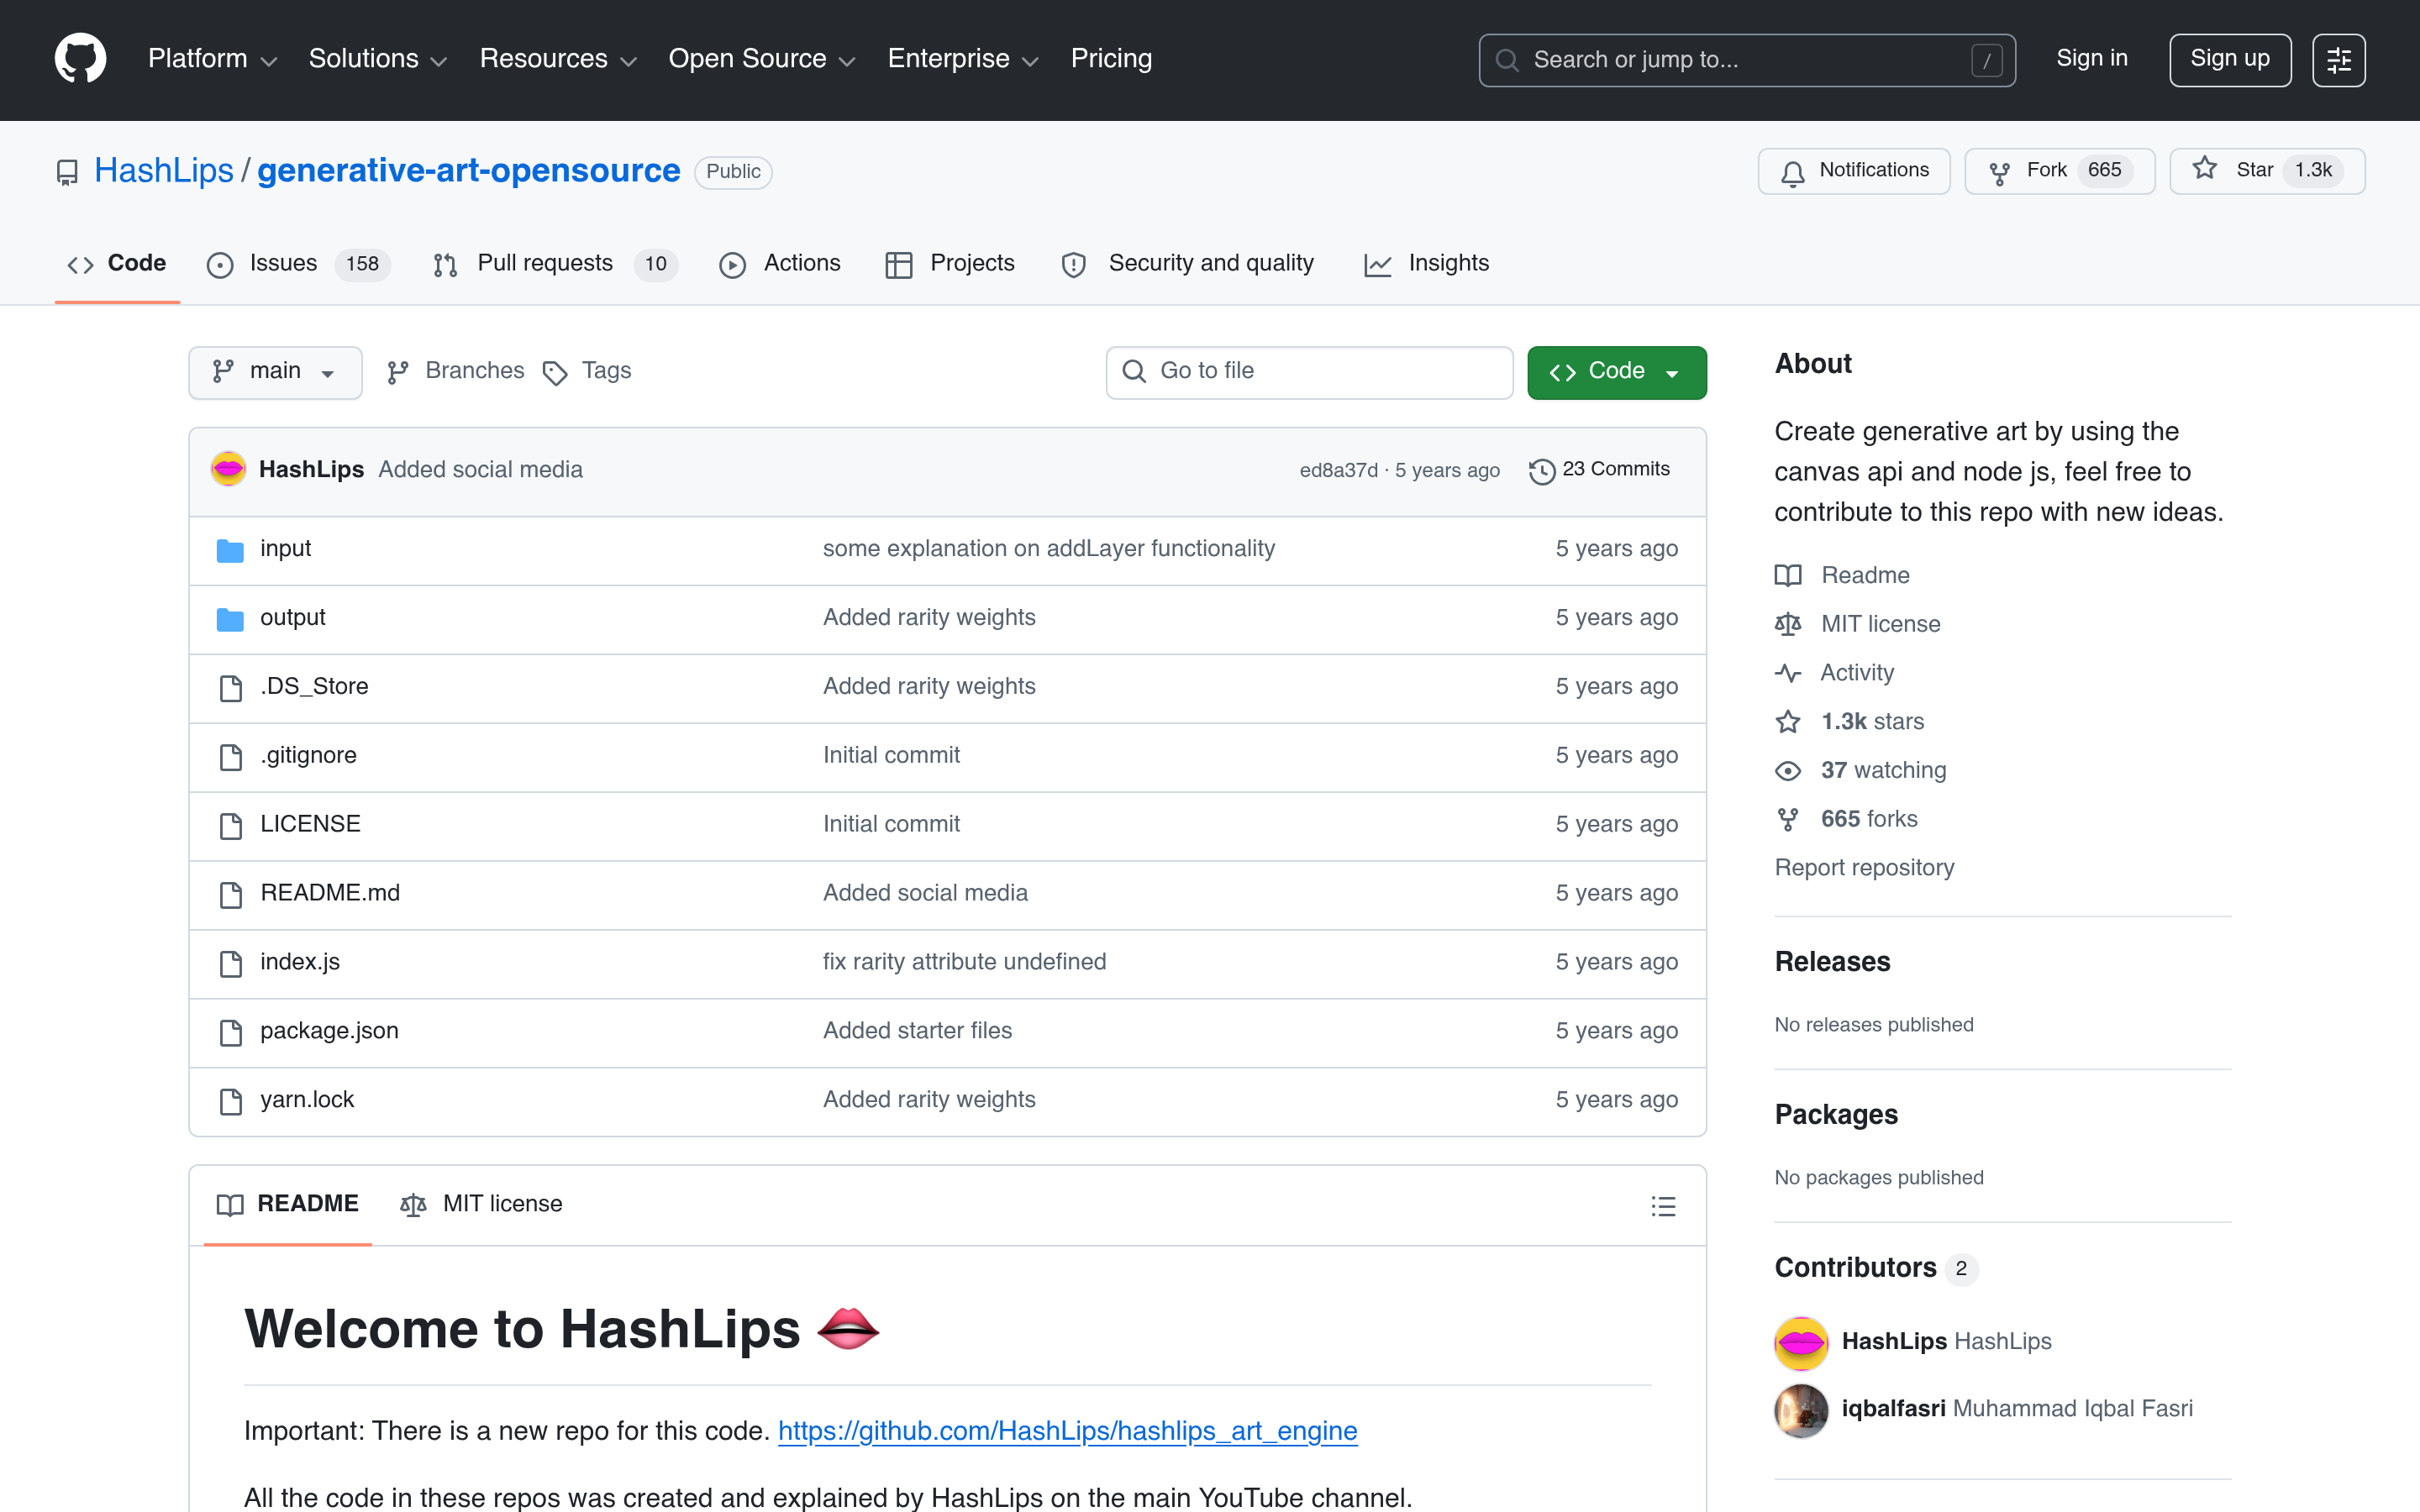This screenshot has width=2420, height=1512.
Task: Open the HashLips owner link
Action: 164,171
